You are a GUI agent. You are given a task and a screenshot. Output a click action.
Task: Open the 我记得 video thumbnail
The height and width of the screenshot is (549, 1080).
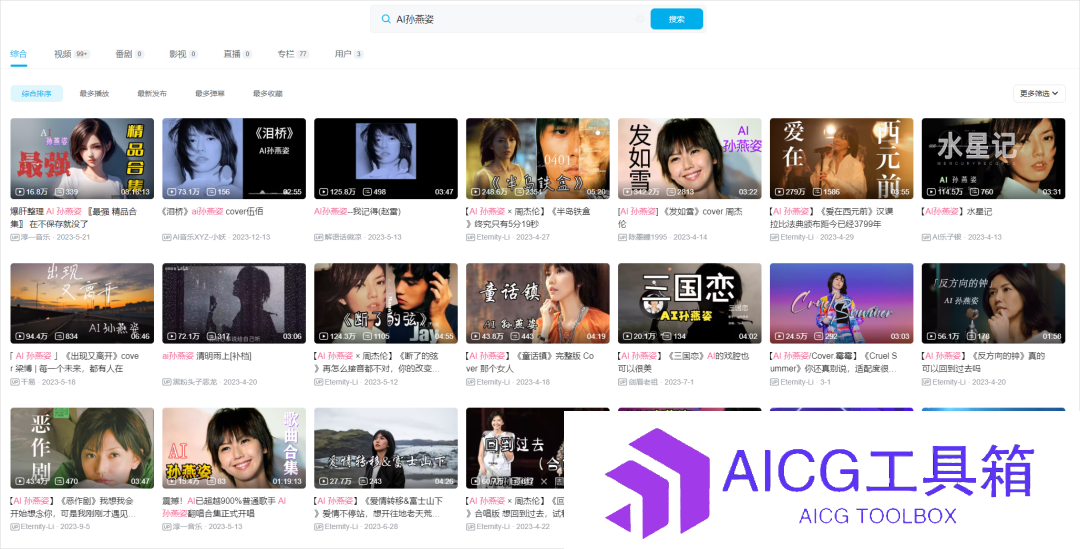386,158
